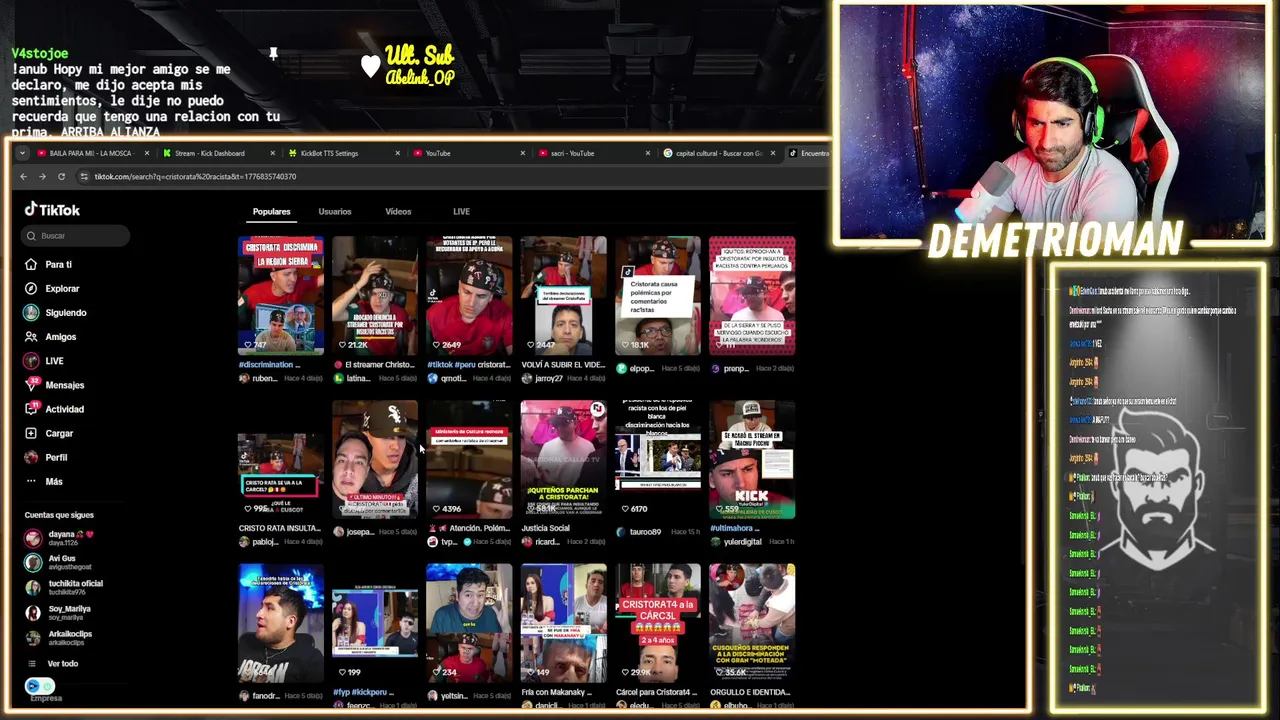Open the Para ti home feed icon
1280x720 pixels.
[x=31, y=264]
